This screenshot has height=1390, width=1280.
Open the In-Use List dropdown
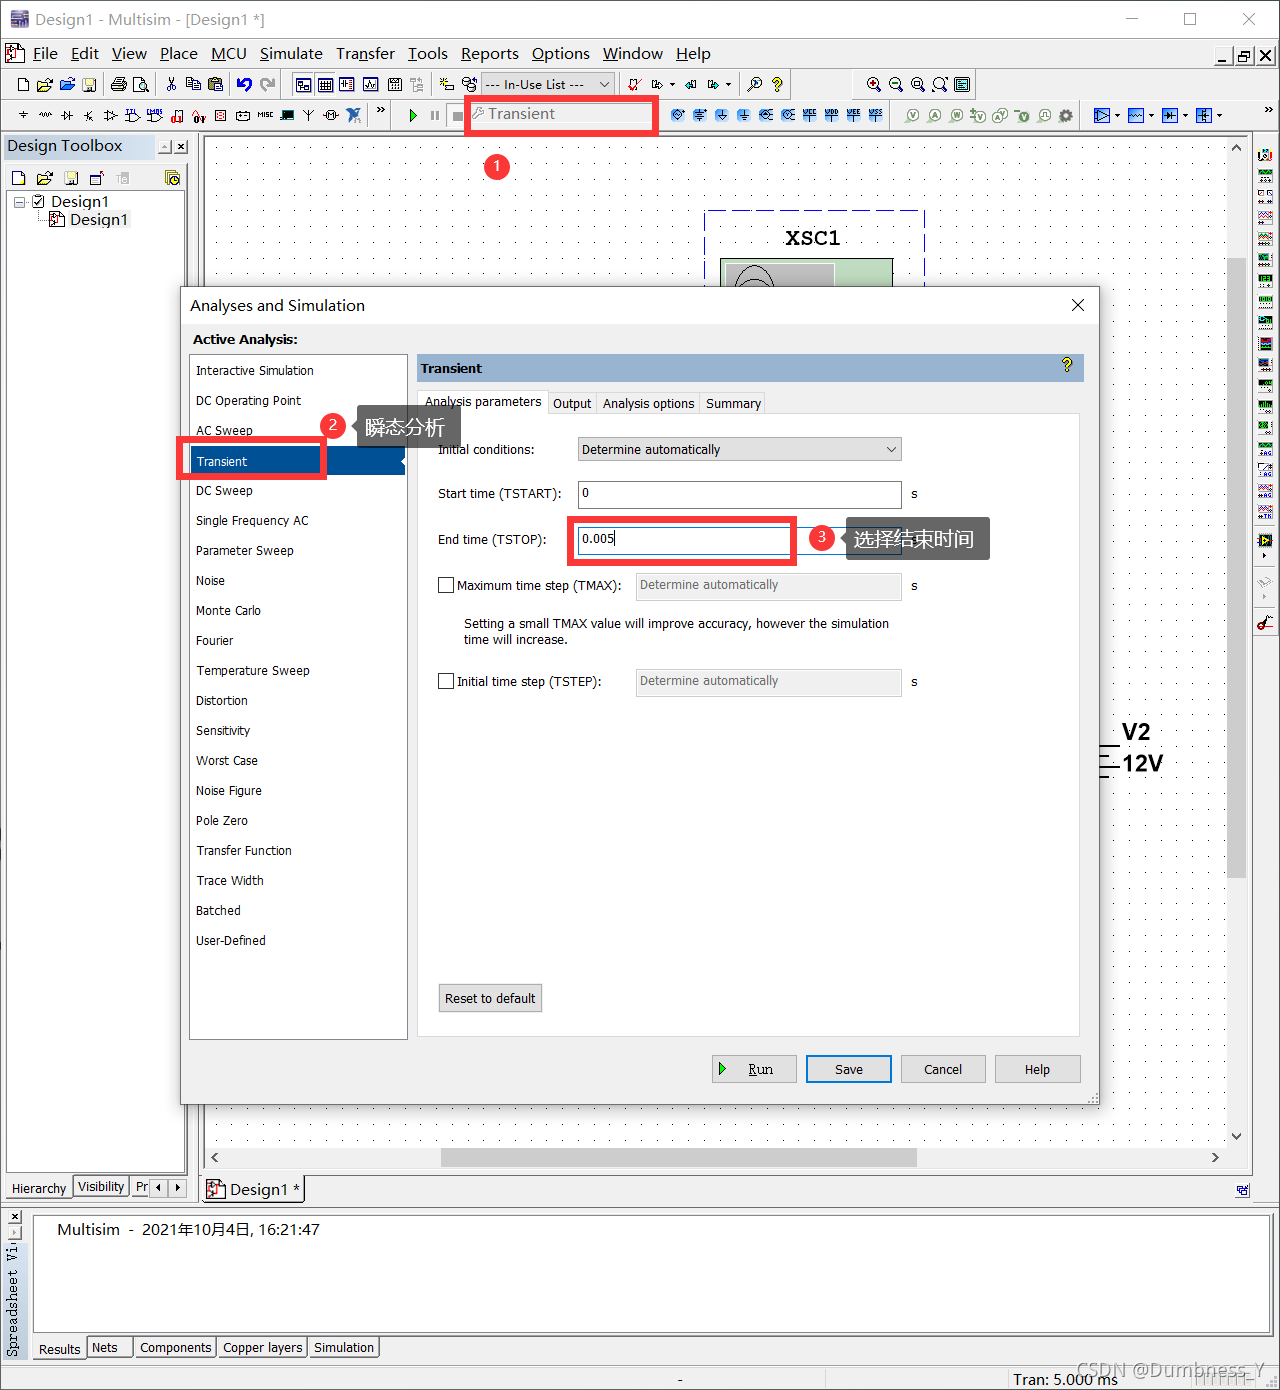(547, 85)
